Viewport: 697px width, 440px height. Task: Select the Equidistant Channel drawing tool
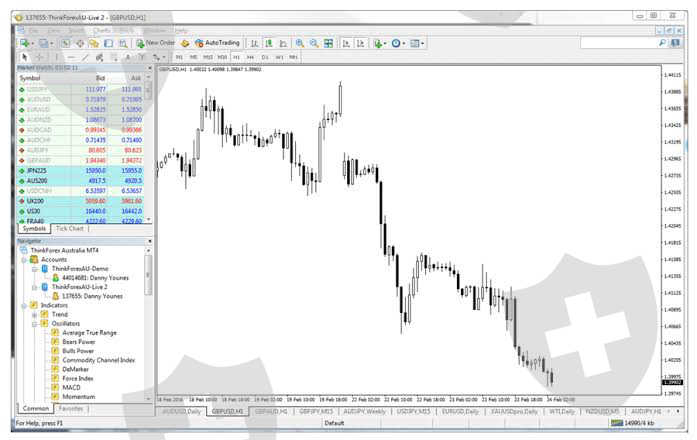100,57
